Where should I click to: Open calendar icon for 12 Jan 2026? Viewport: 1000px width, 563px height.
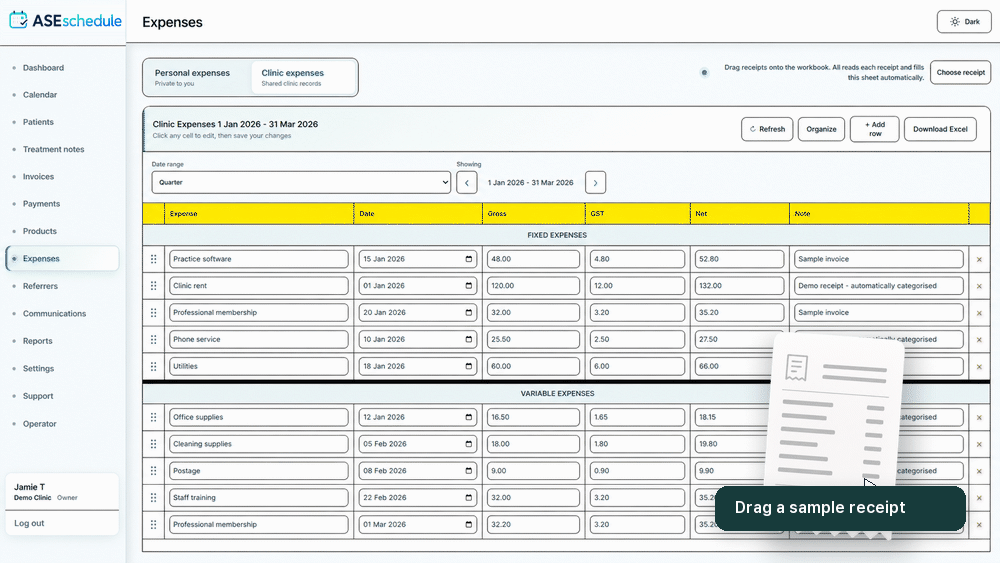(469, 417)
